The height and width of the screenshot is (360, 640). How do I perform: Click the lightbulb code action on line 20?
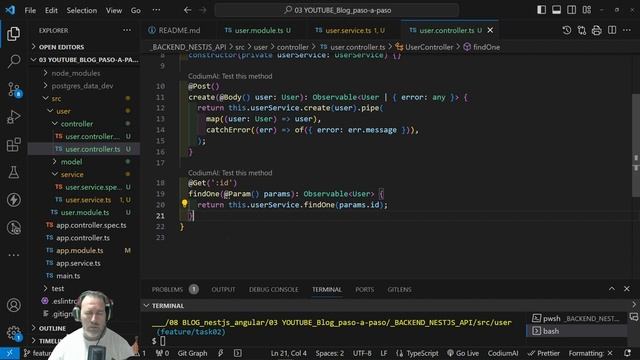tap(184, 203)
